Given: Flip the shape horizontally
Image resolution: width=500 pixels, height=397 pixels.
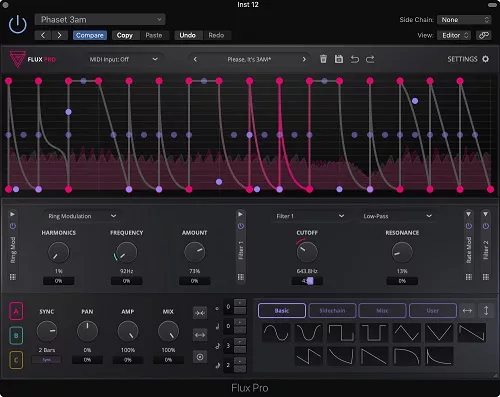Looking at the screenshot, I should [x=467, y=311].
